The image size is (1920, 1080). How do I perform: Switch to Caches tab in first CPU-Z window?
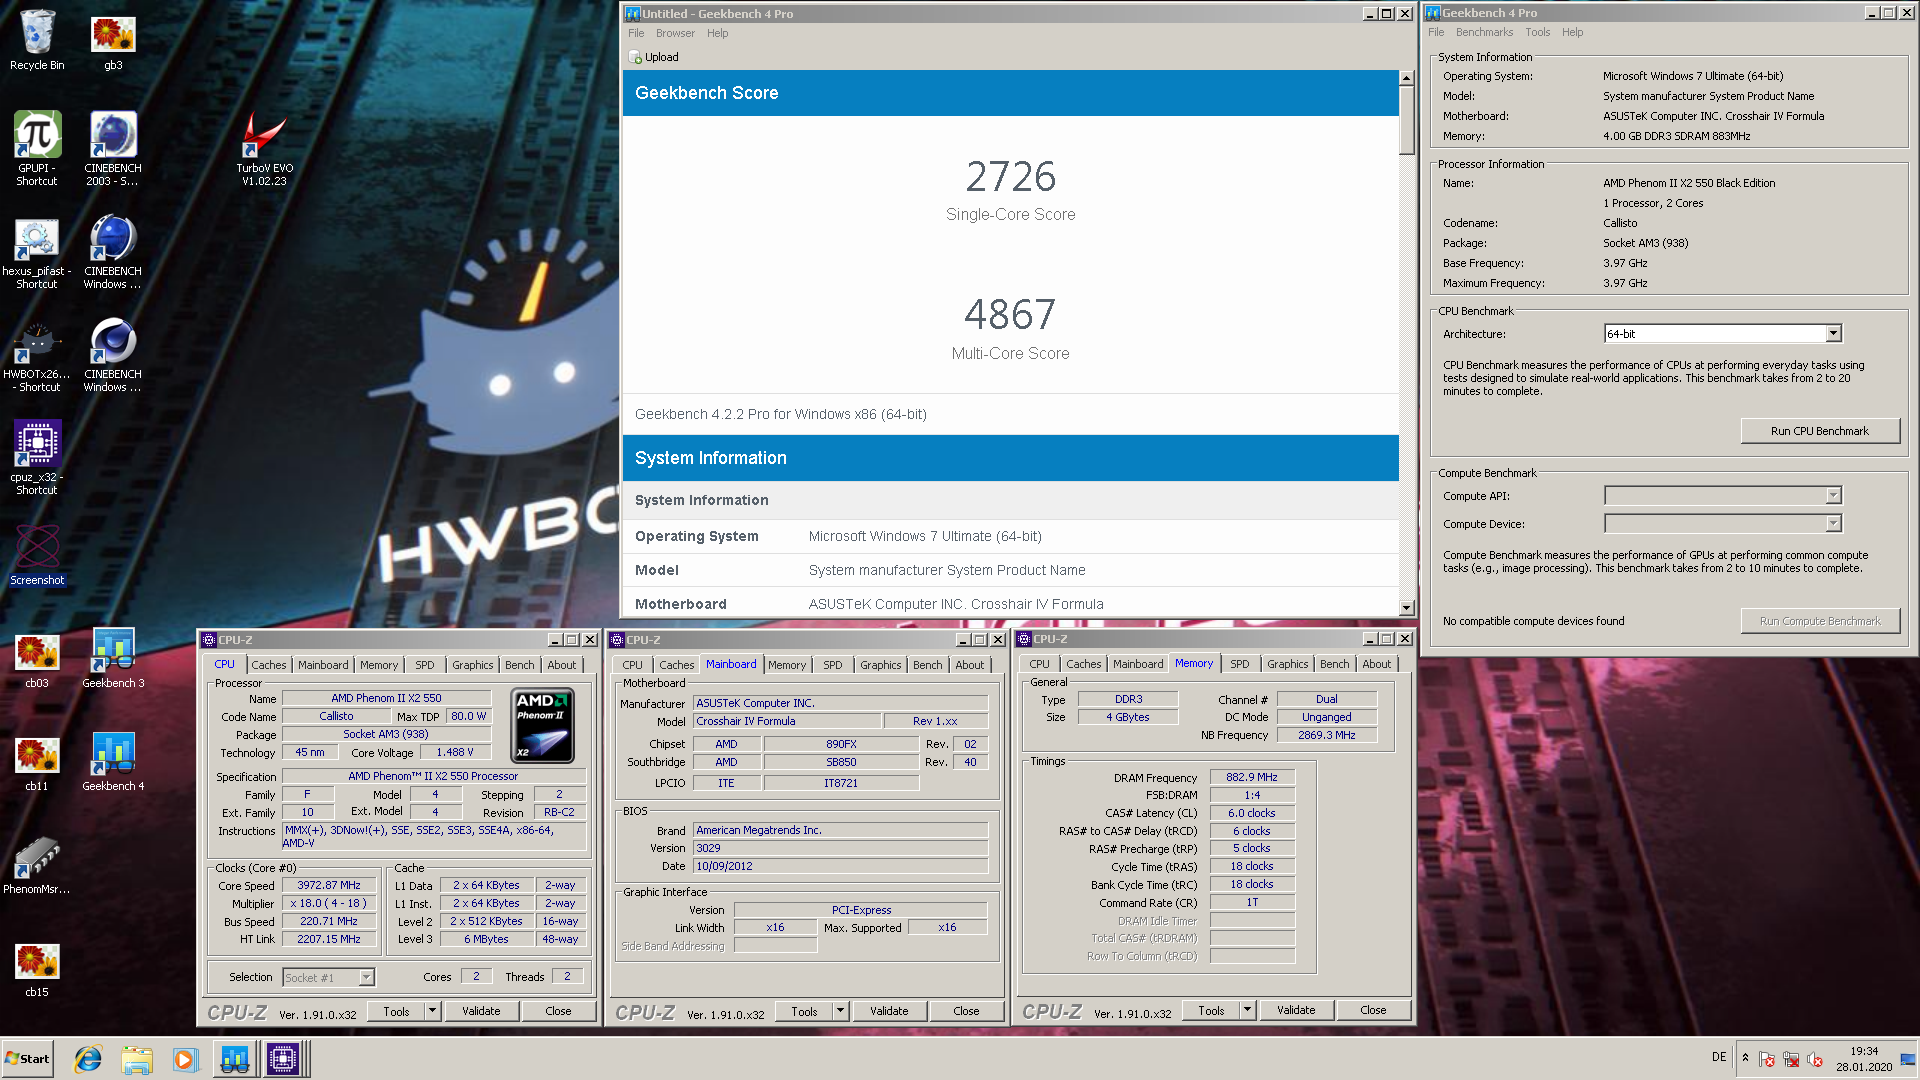click(x=269, y=665)
